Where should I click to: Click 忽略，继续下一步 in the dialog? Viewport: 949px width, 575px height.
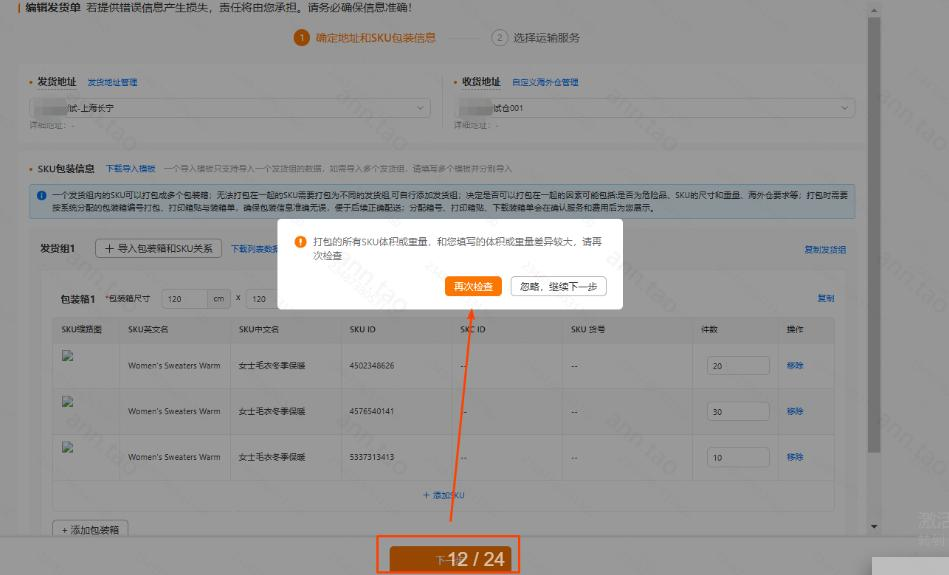coord(558,286)
